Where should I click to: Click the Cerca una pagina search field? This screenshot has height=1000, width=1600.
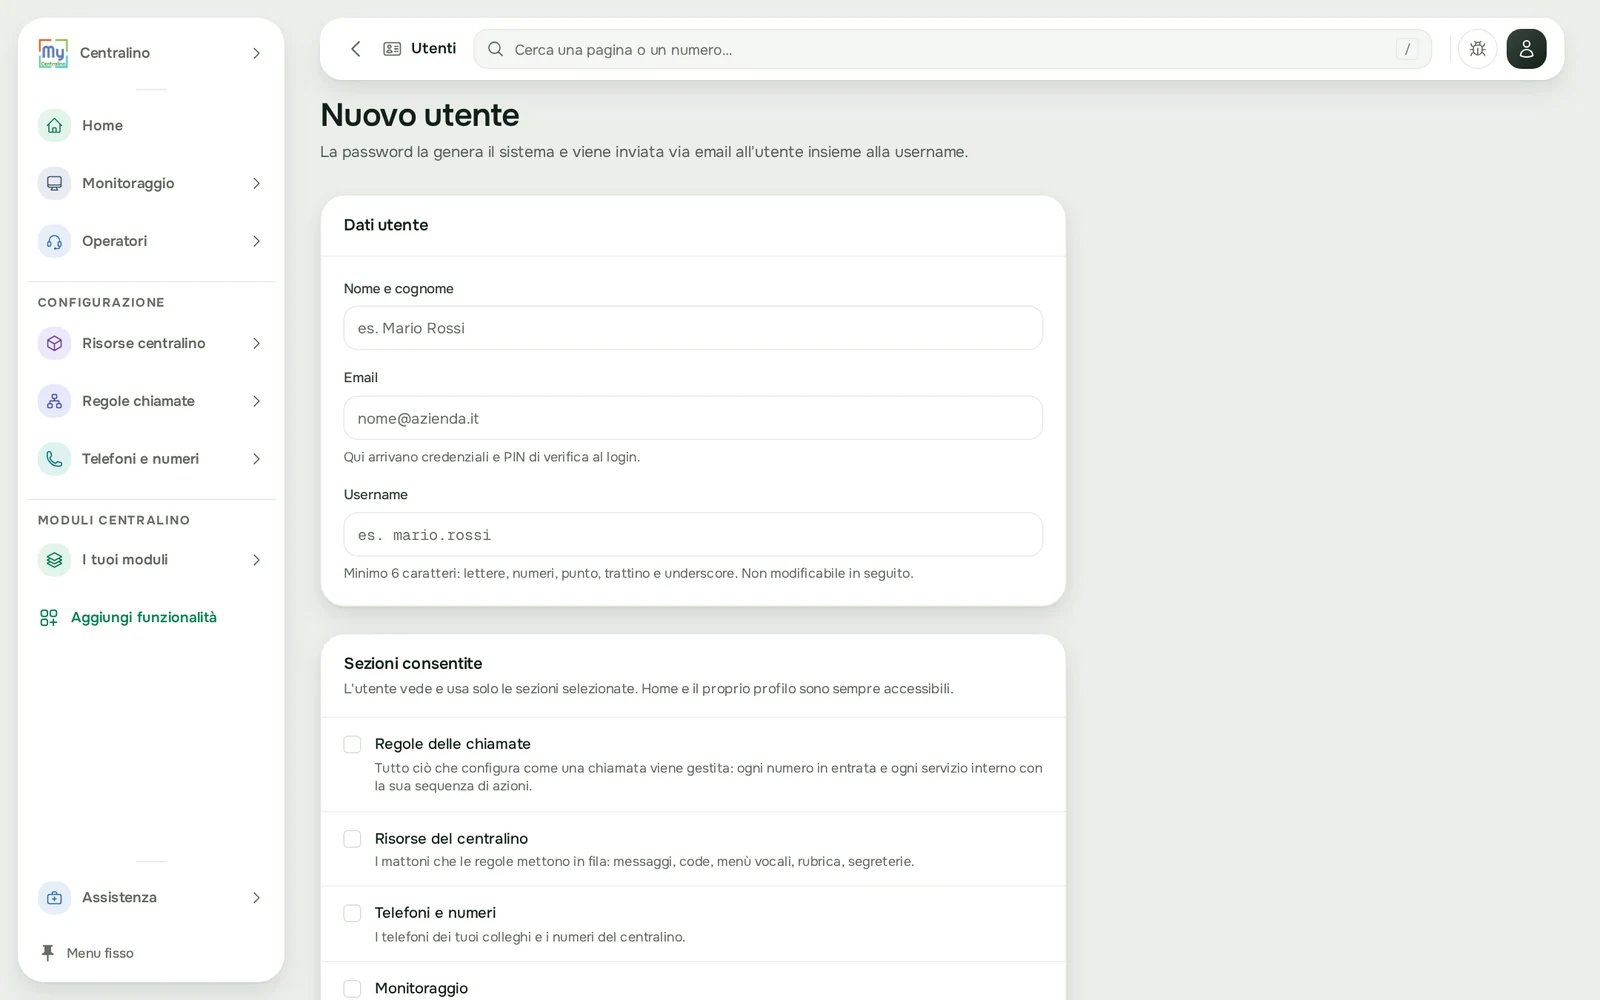[x=952, y=49]
